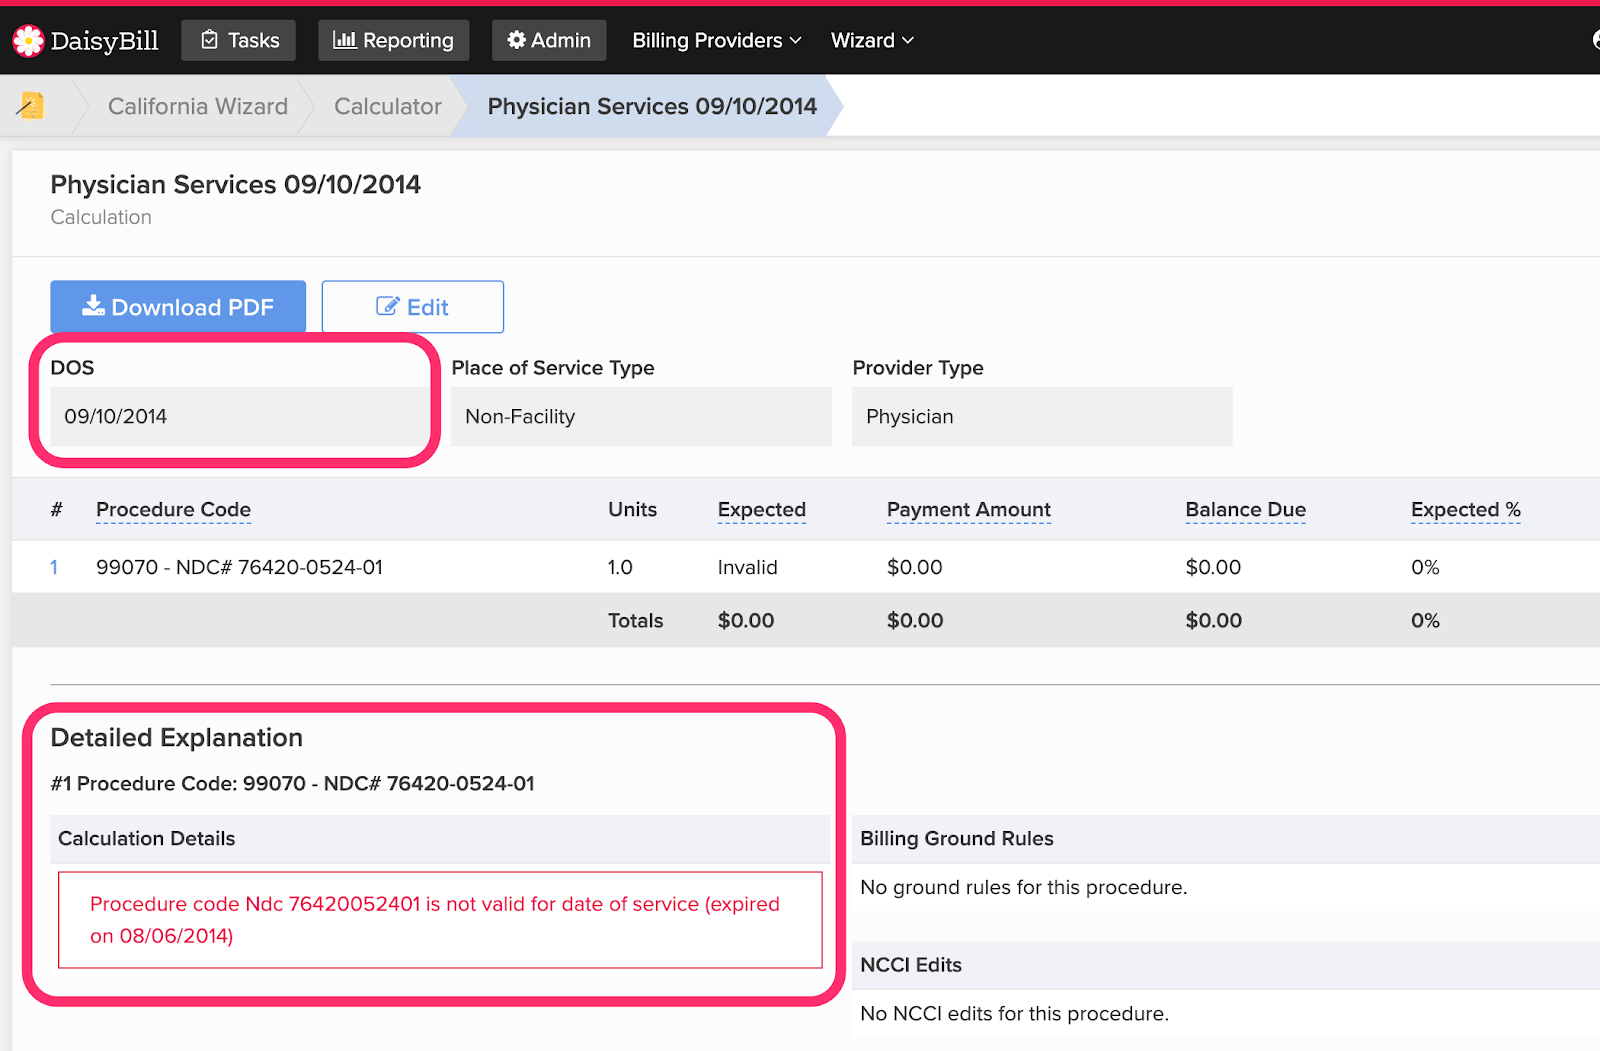Click the Physician provider type field
The height and width of the screenshot is (1051, 1600).
tap(1042, 416)
